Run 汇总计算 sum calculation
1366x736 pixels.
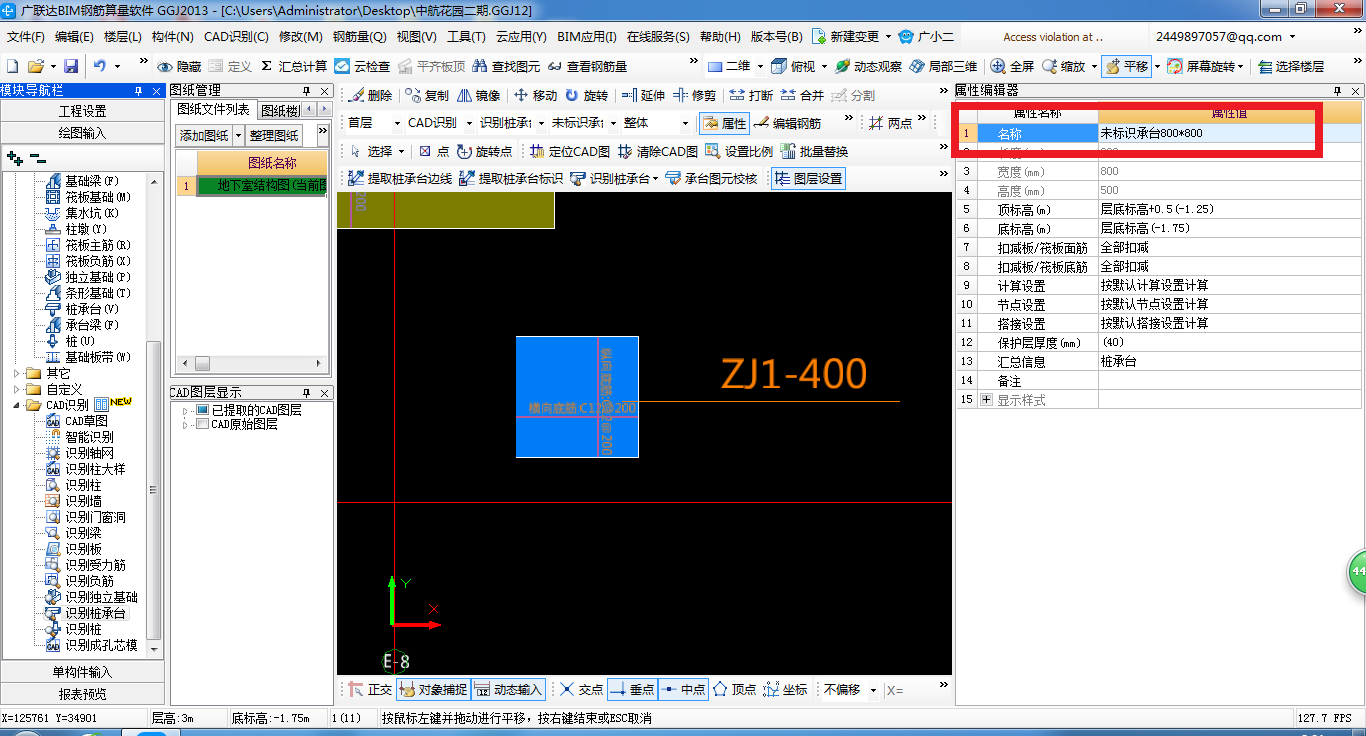[293, 66]
